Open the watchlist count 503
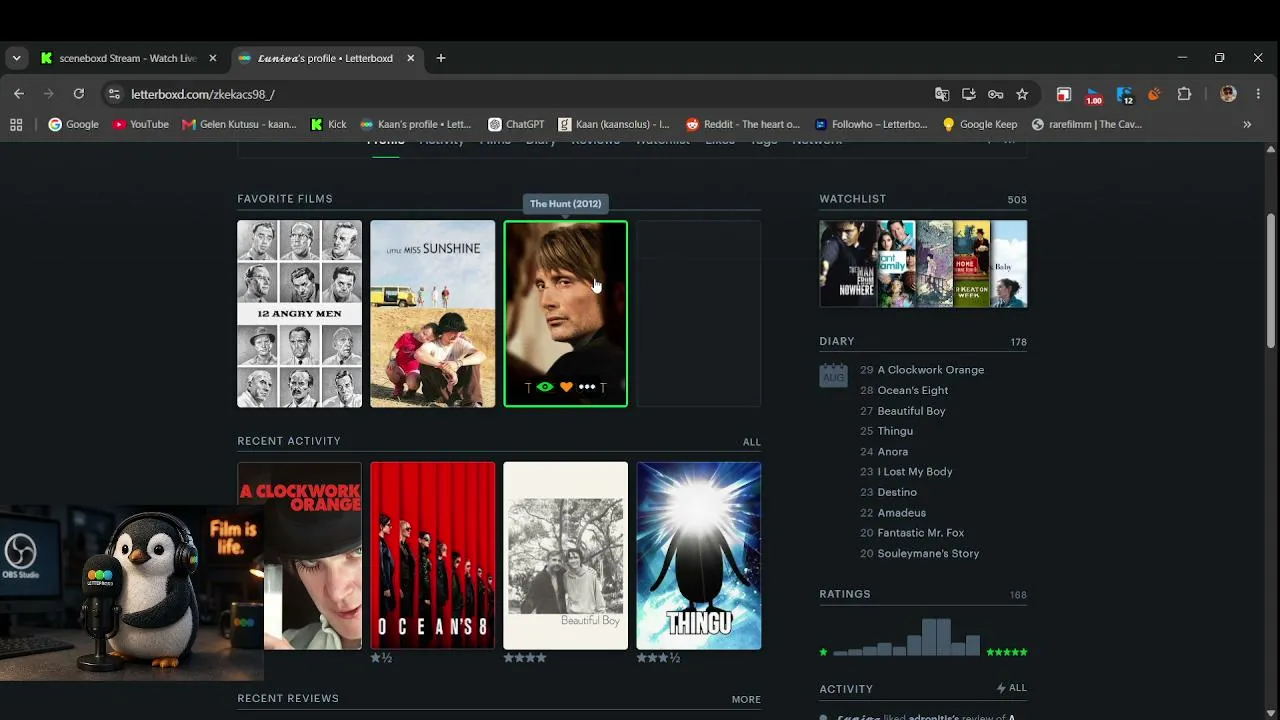Image resolution: width=1280 pixels, height=720 pixels. (x=1017, y=200)
